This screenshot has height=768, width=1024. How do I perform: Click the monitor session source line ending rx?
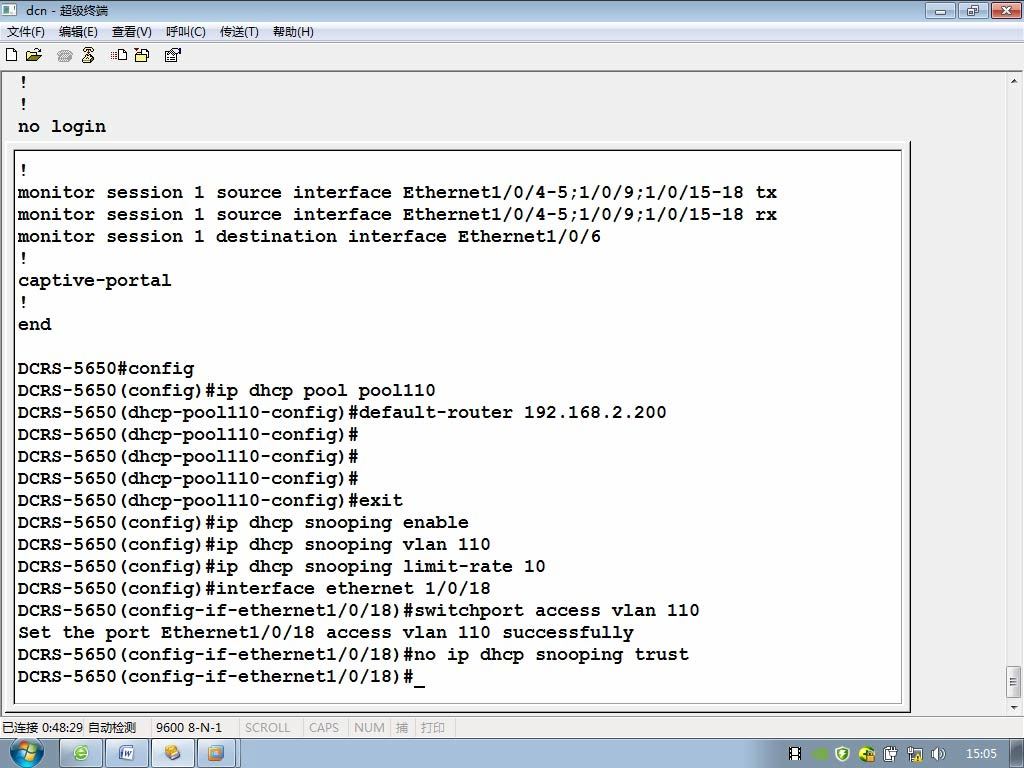[397, 215]
